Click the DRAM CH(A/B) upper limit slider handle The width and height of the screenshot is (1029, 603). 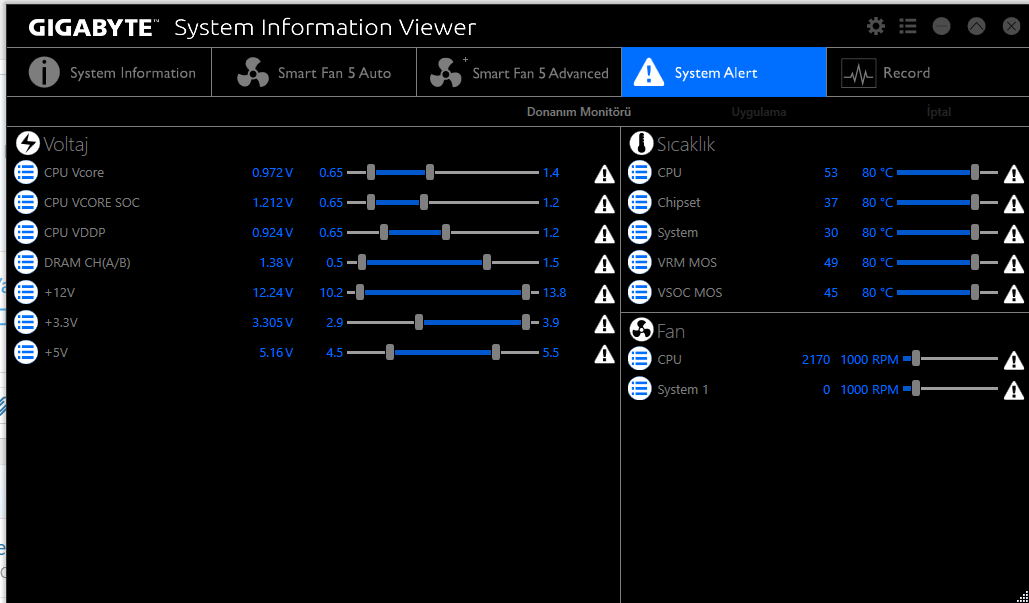487,262
